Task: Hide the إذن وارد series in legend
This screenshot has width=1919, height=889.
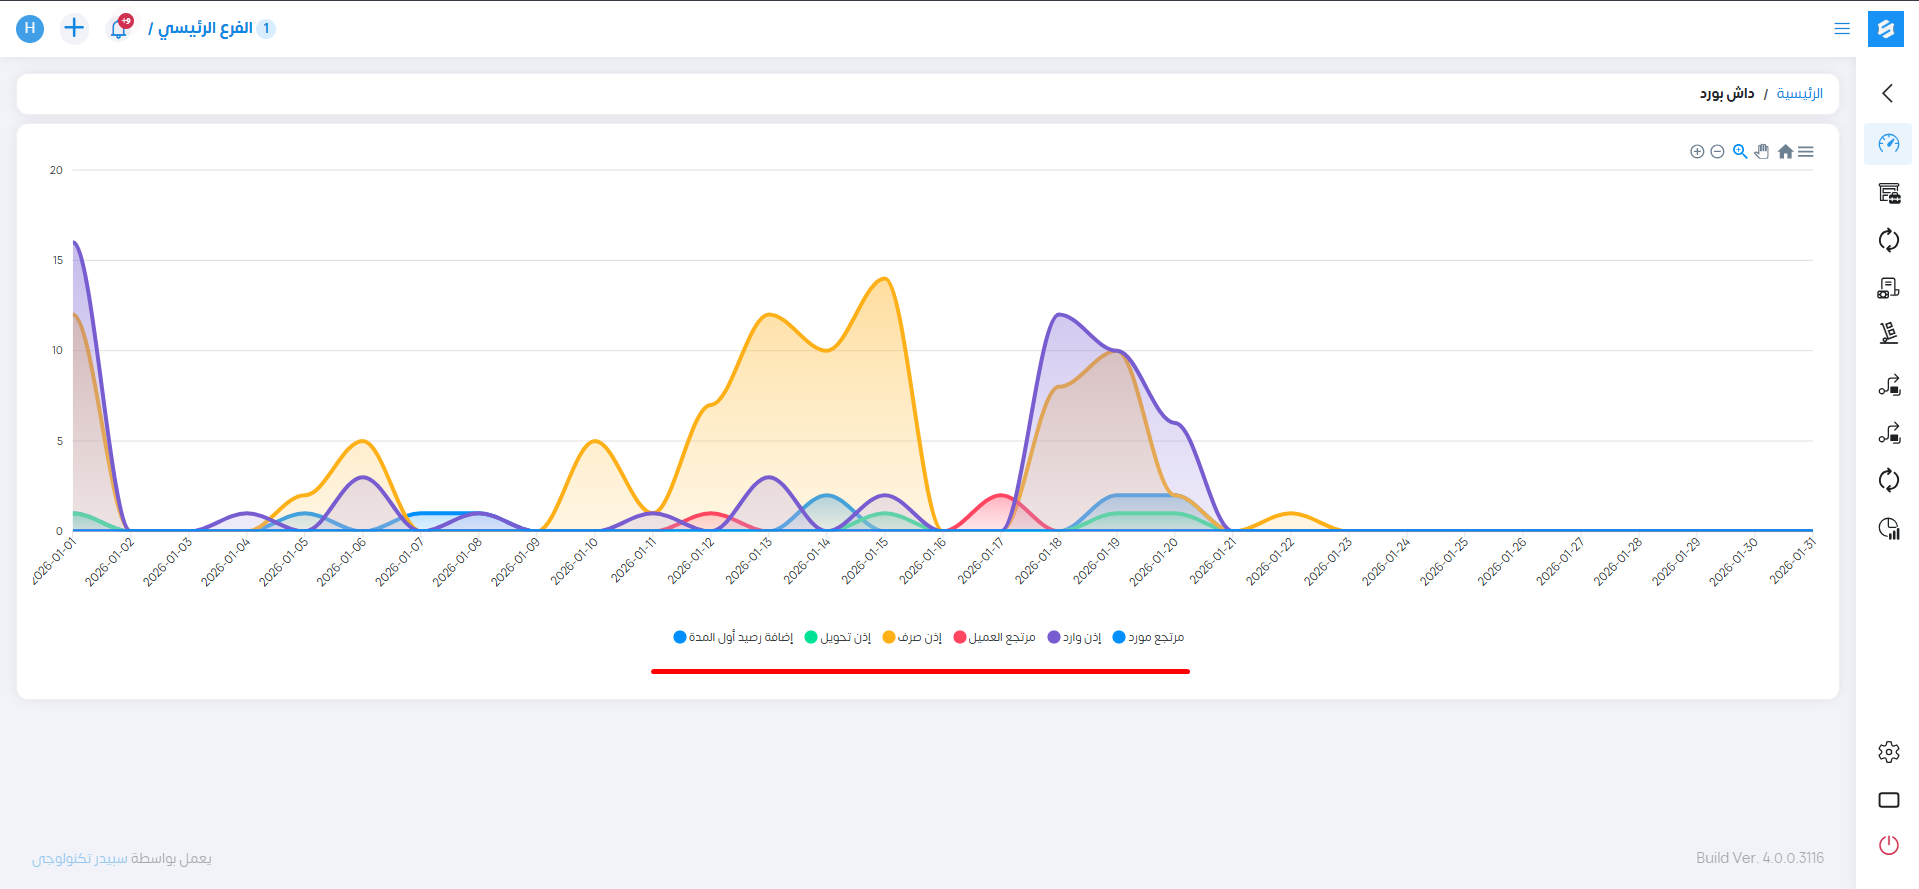Action: pyautogui.click(x=1075, y=637)
